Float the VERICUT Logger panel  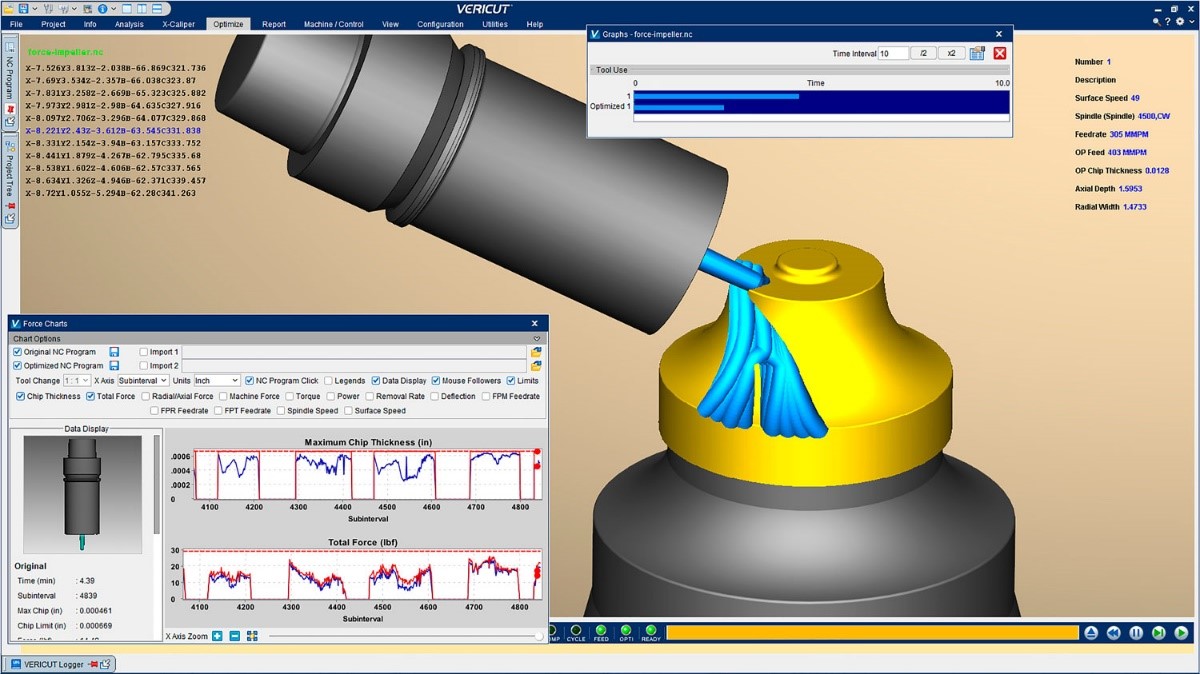coord(106,664)
